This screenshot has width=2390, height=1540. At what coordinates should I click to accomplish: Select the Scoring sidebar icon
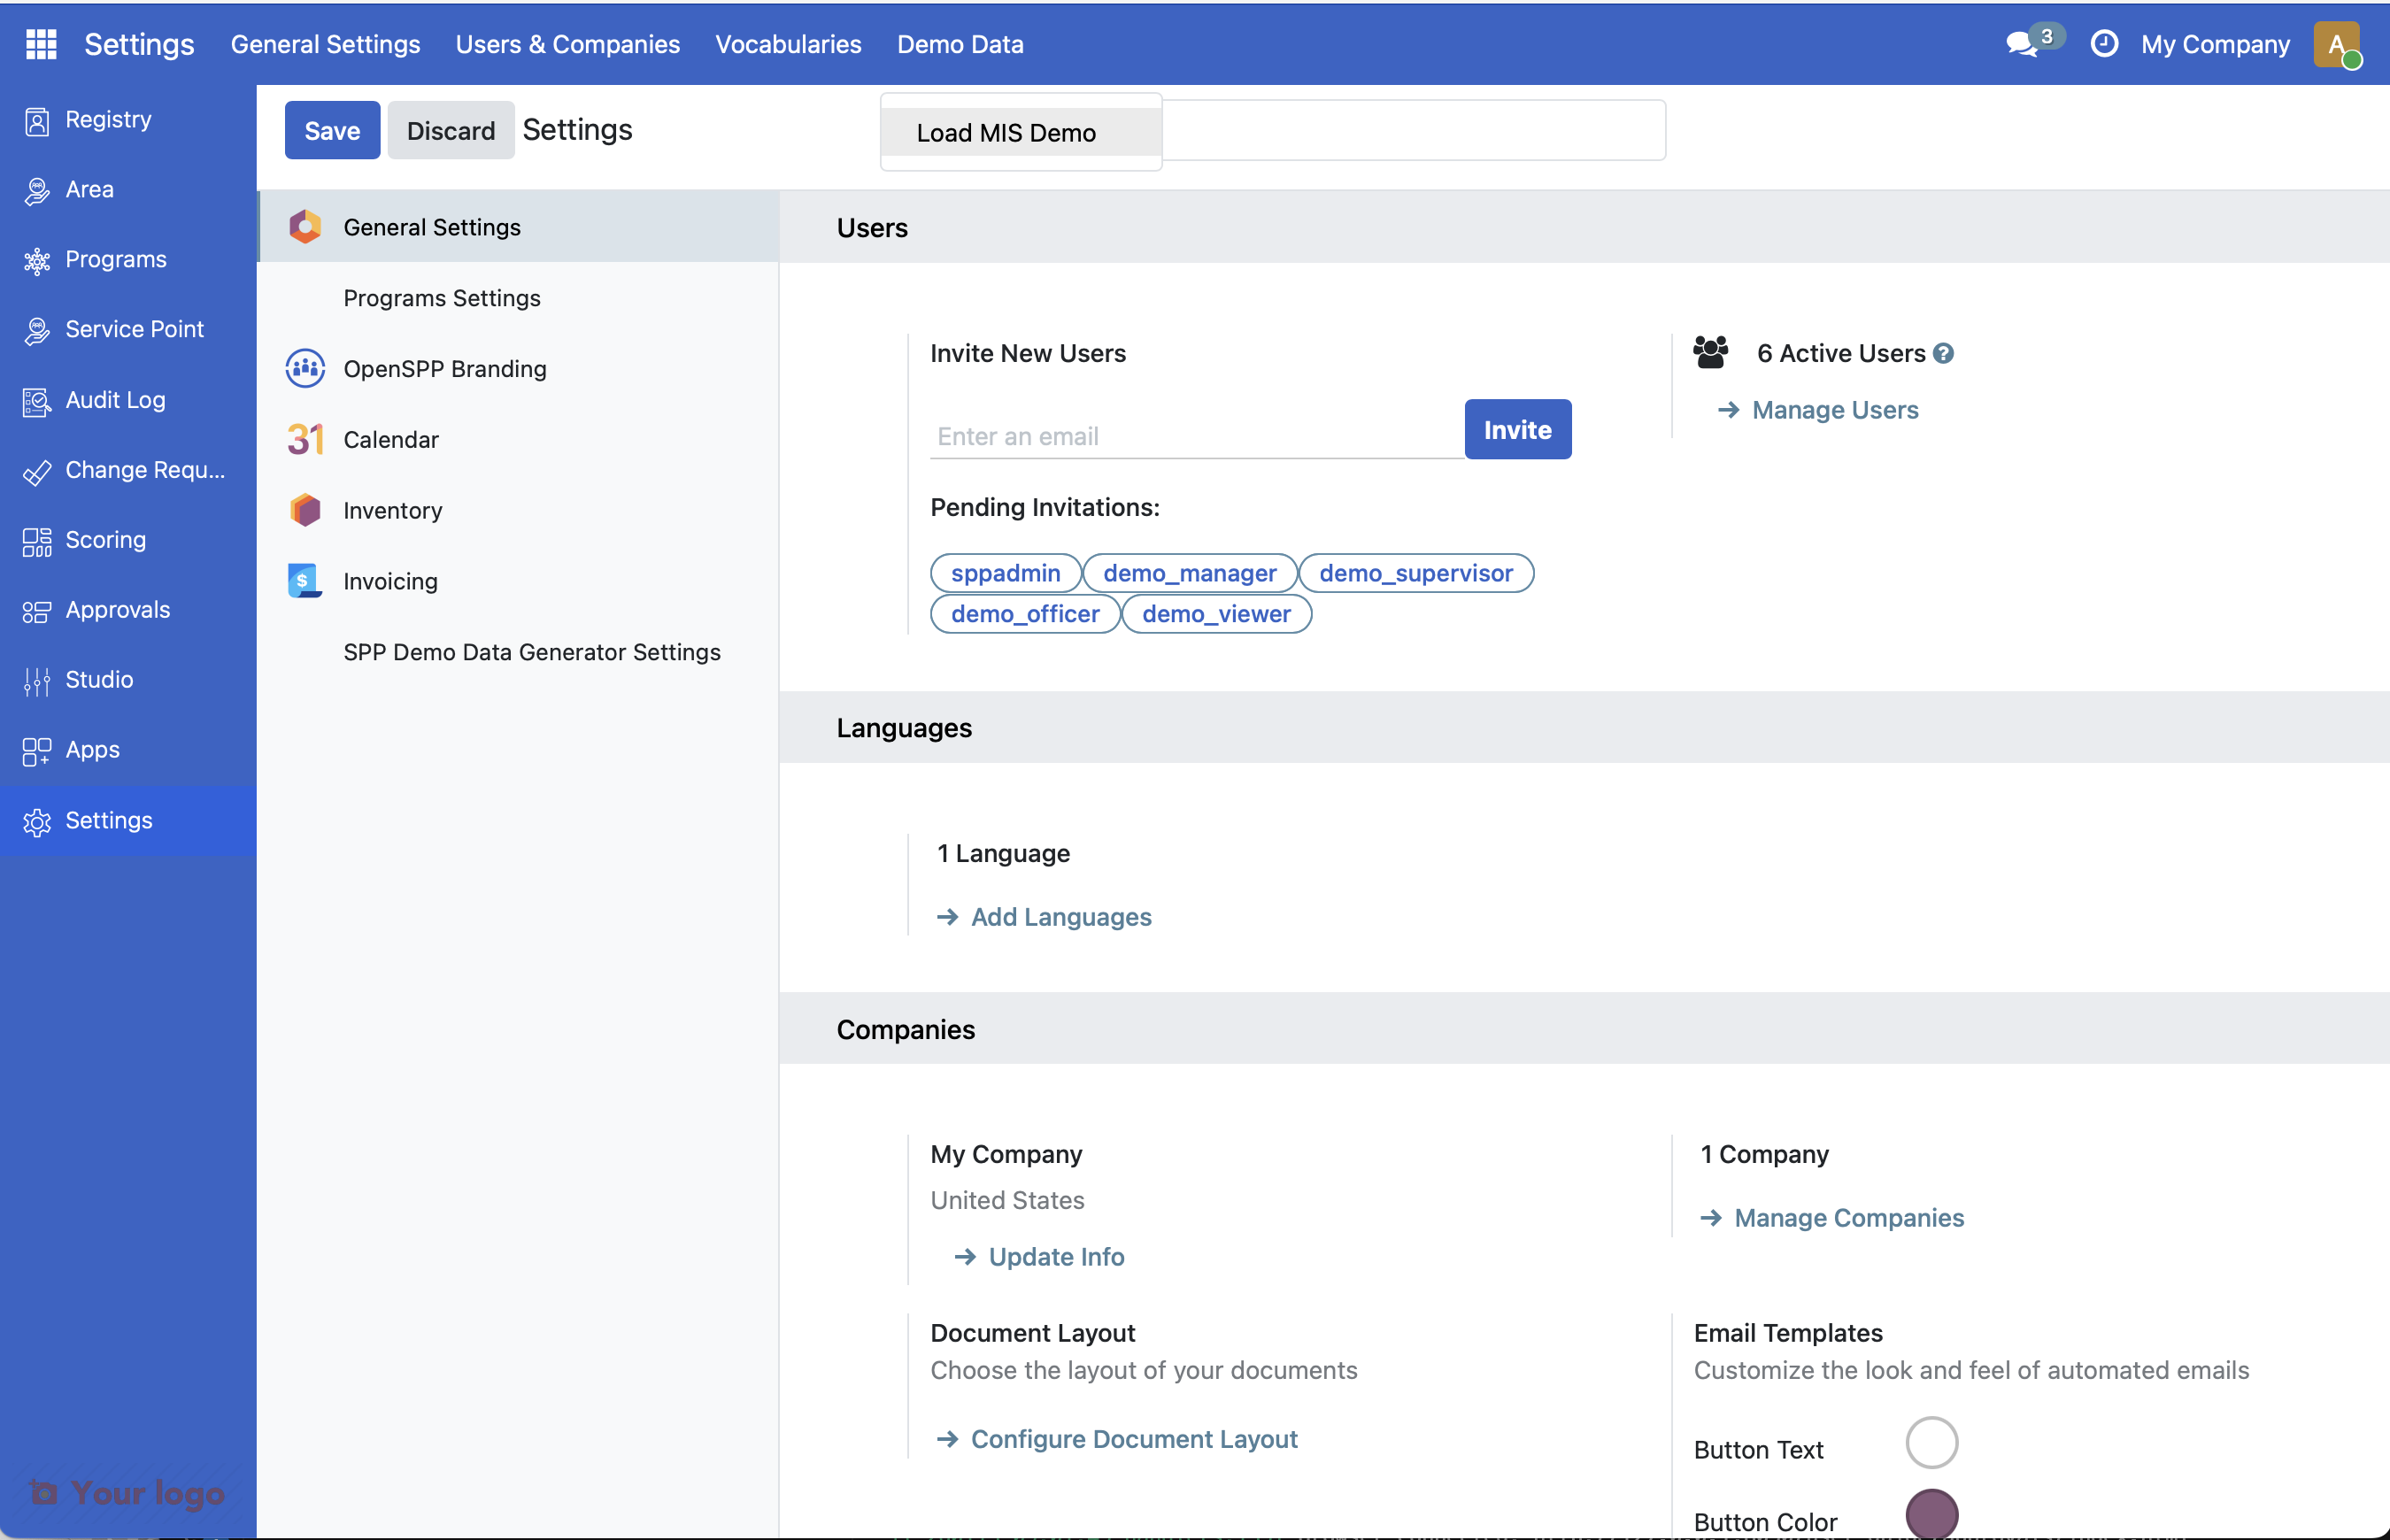click(x=37, y=540)
